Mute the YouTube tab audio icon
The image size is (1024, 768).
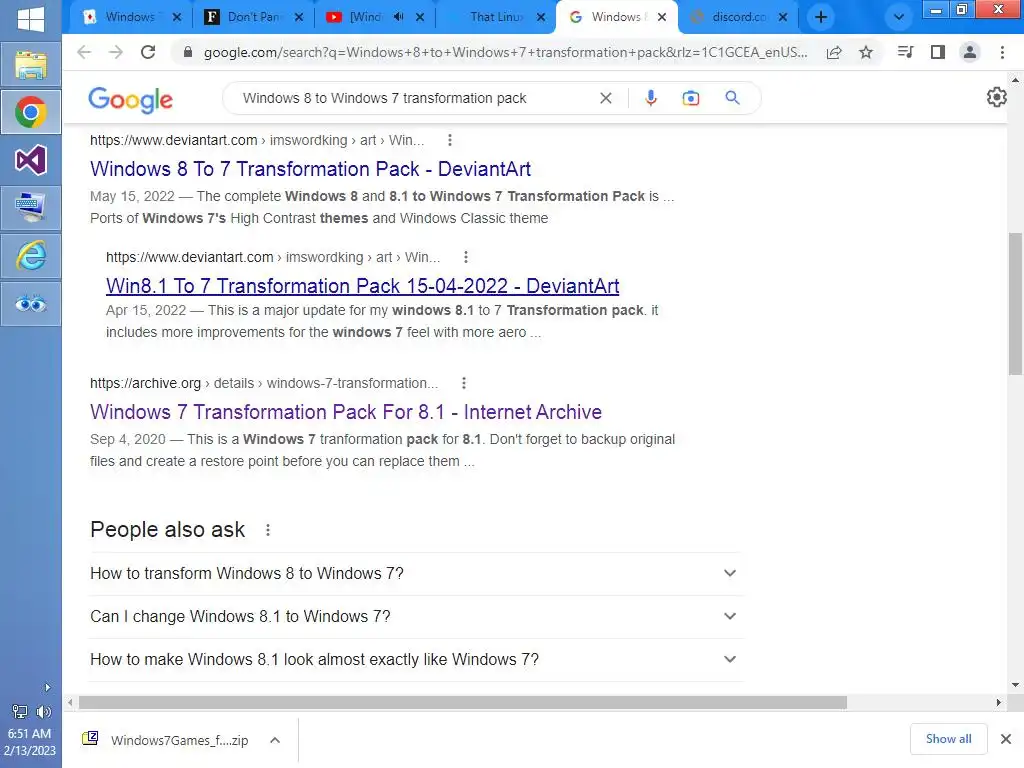398,17
